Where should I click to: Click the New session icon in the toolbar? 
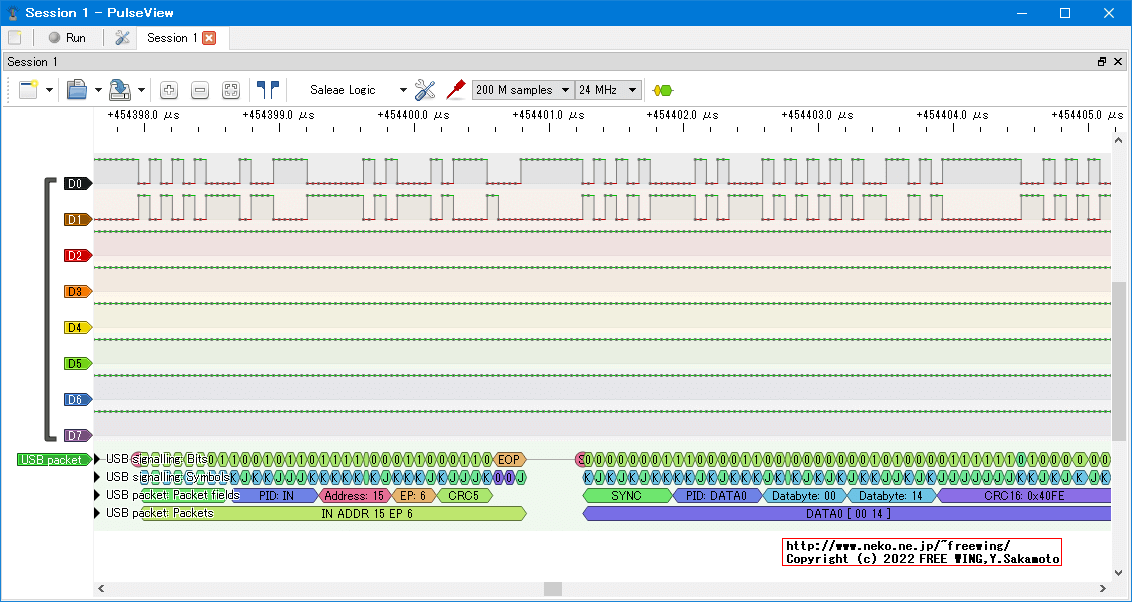click(29, 90)
